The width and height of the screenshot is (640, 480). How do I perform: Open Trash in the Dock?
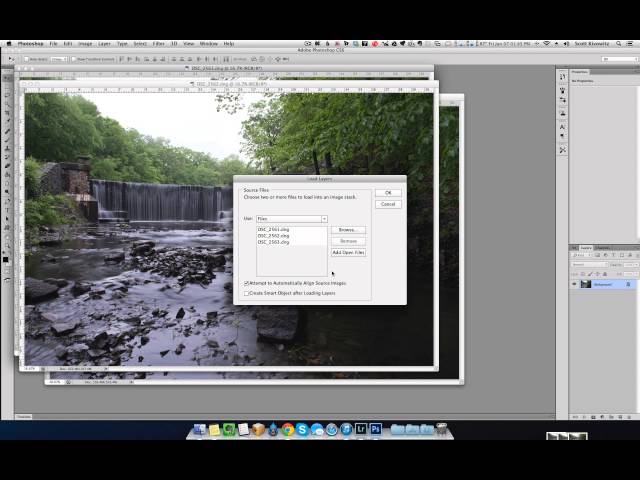[442, 429]
